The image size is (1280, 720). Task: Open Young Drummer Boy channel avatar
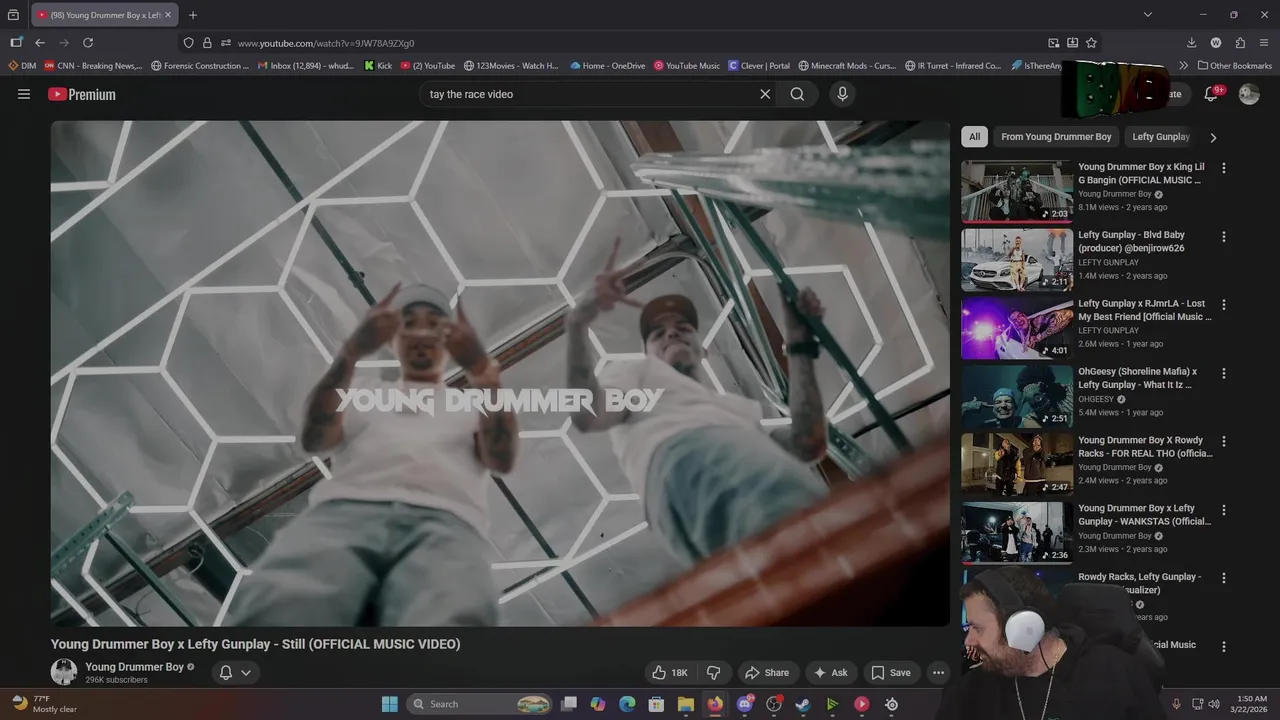coord(64,672)
